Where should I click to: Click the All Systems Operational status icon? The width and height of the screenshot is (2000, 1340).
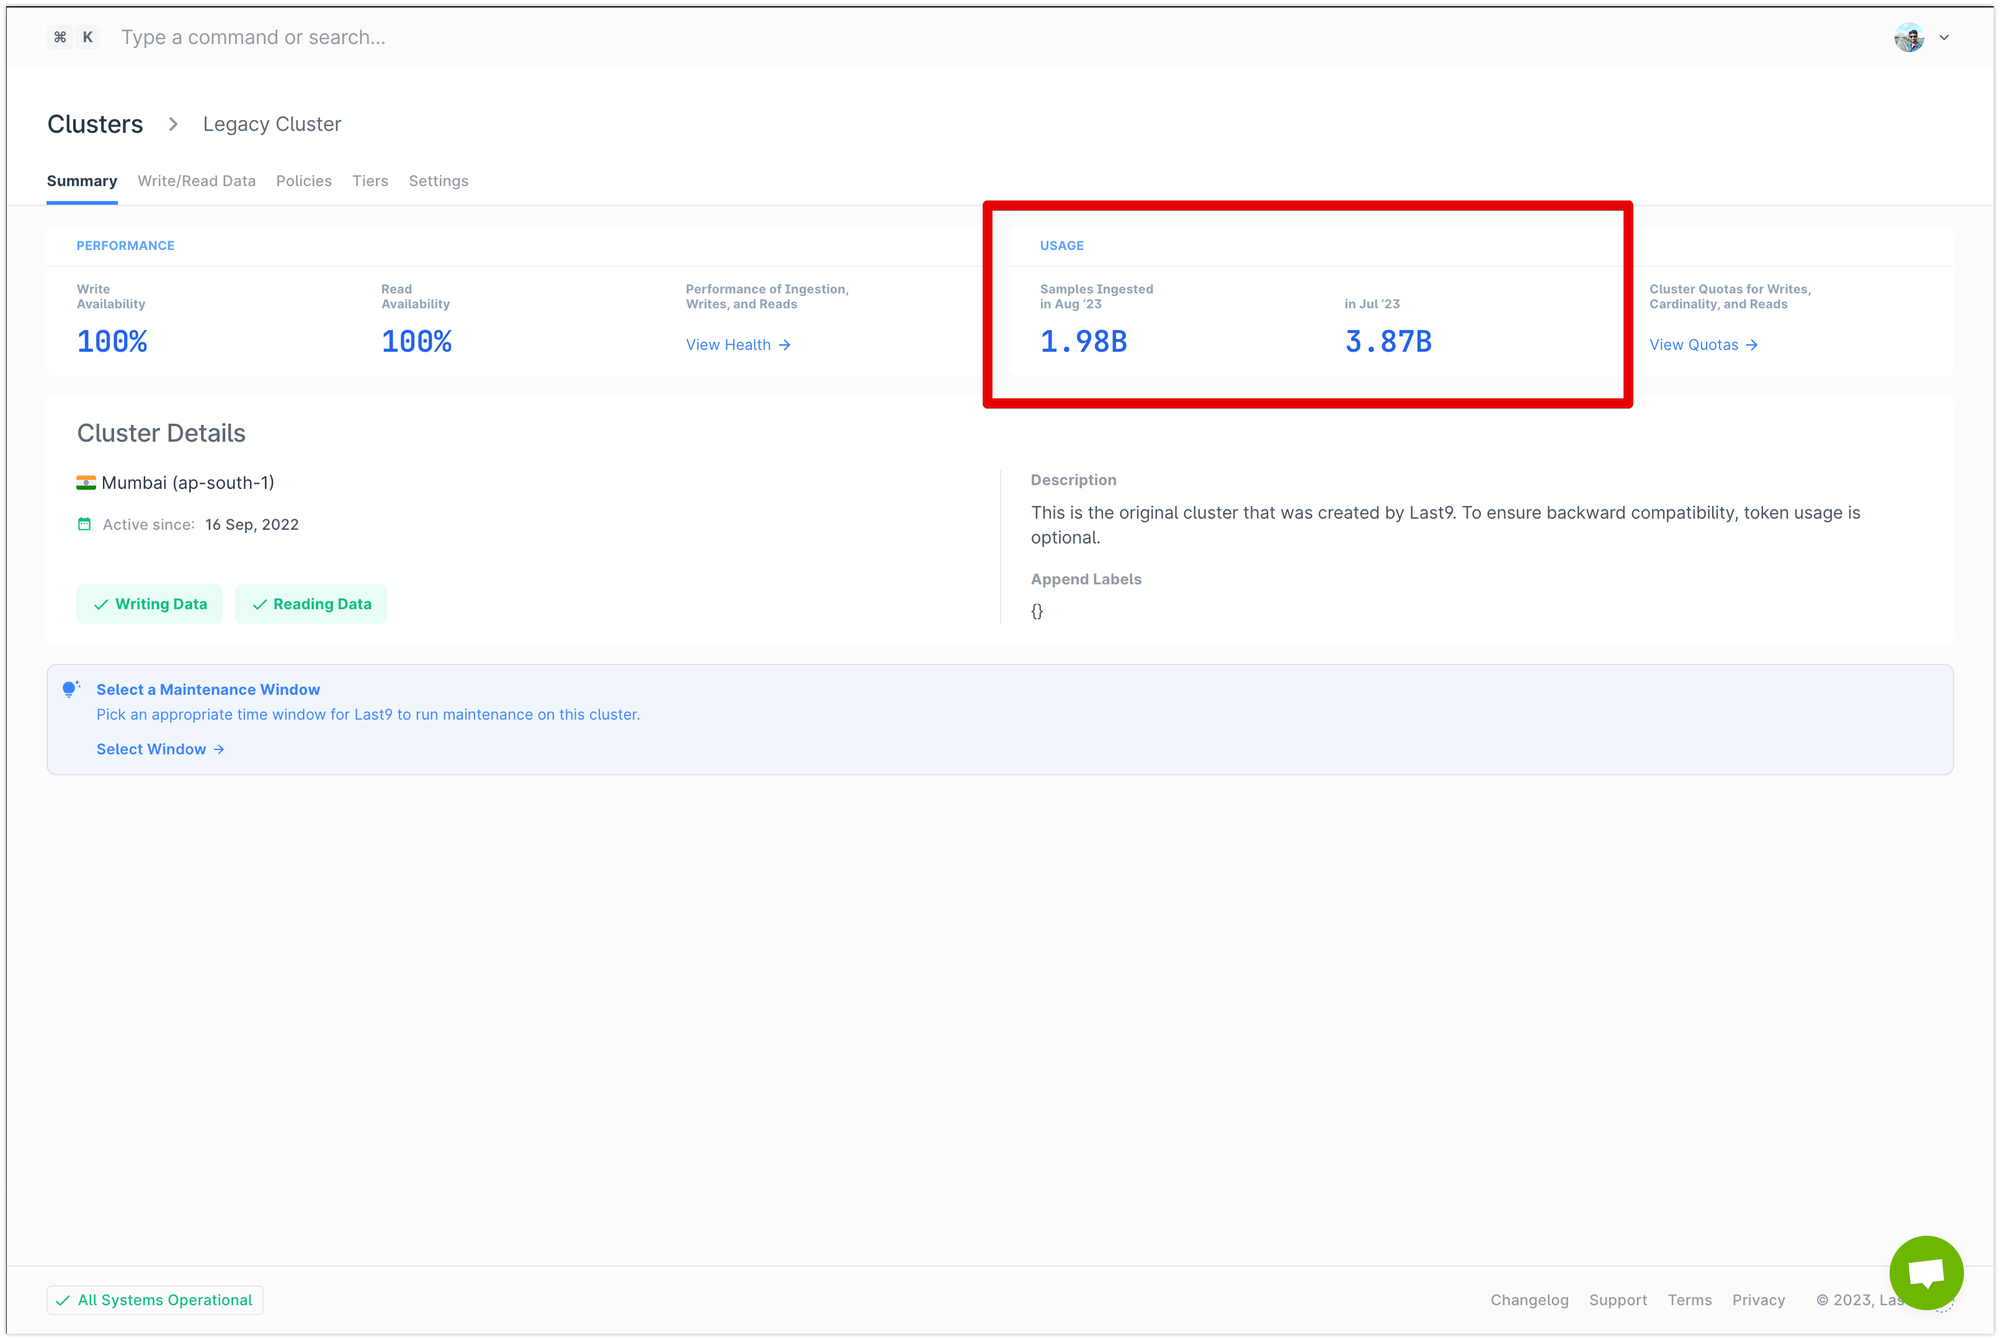point(66,1300)
